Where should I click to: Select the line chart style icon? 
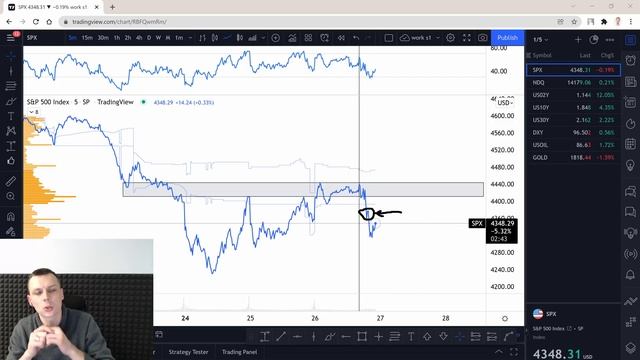tap(227, 38)
